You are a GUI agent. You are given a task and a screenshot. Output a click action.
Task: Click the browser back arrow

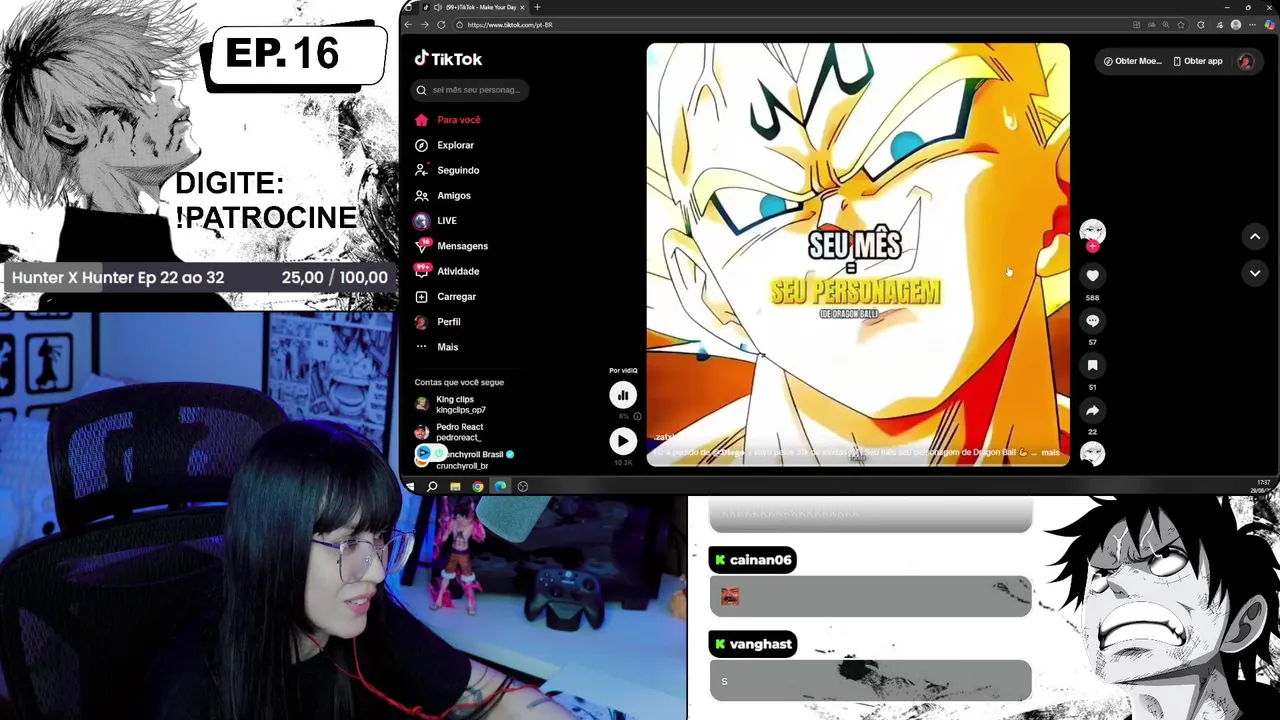pos(408,25)
